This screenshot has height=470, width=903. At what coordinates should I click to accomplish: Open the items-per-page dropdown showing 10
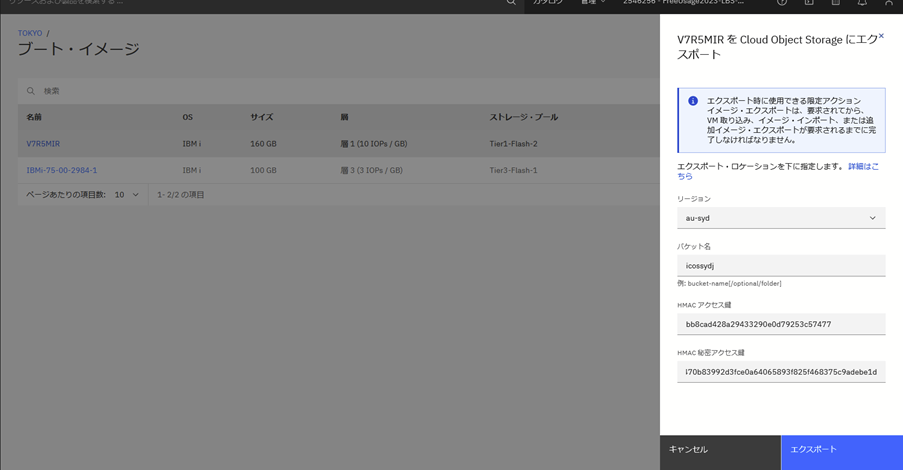(127, 195)
